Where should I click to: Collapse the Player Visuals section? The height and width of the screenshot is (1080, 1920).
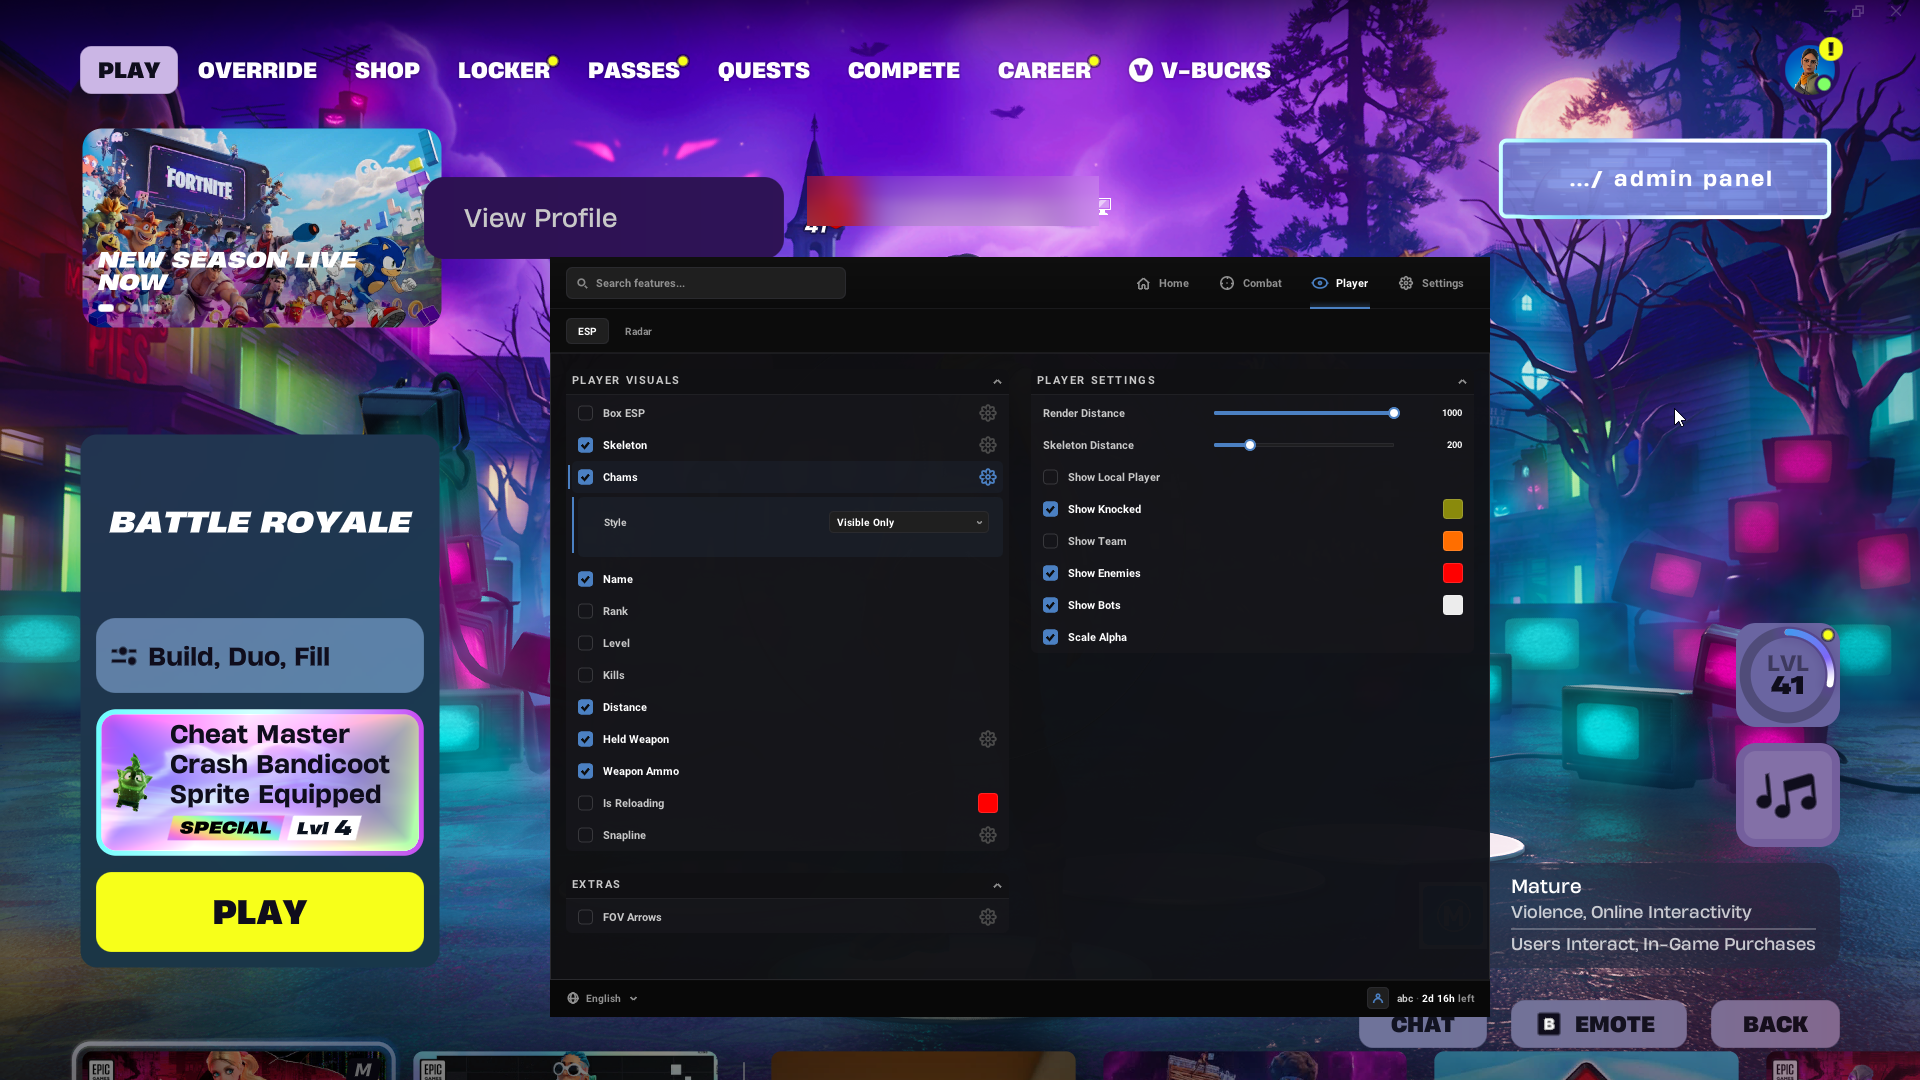[997, 381]
